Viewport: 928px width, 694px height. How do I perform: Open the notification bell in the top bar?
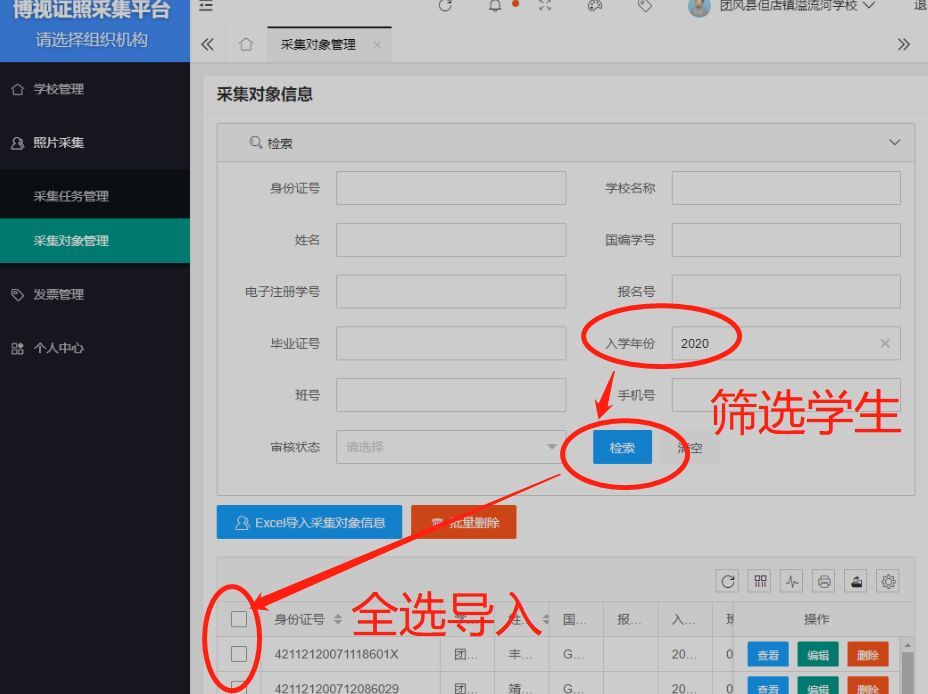coord(495,6)
